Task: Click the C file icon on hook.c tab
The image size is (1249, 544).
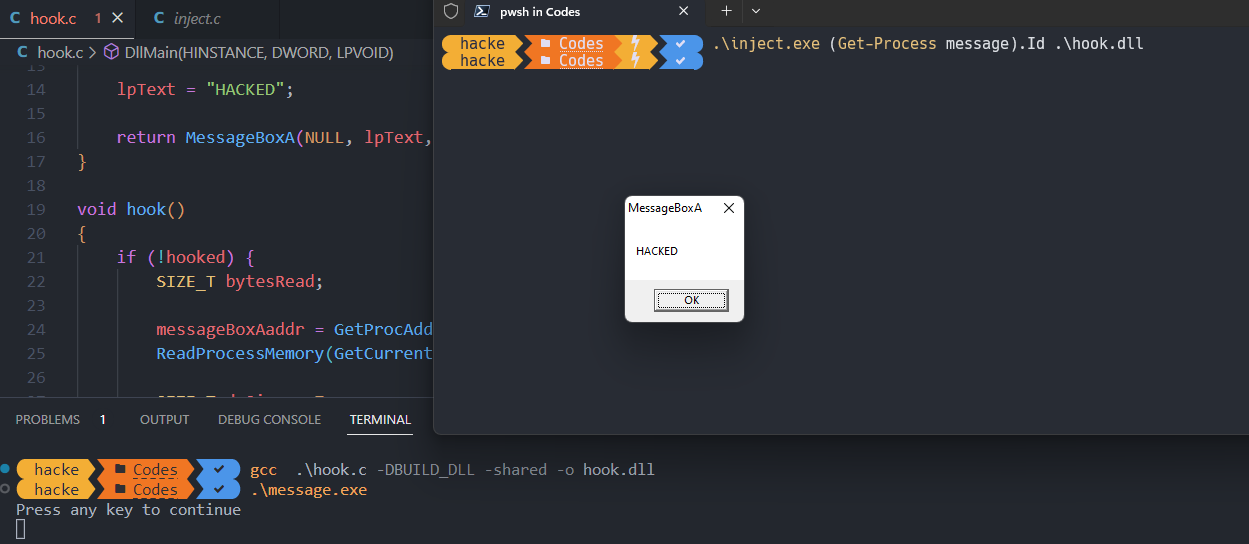Action: tap(14, 18)
